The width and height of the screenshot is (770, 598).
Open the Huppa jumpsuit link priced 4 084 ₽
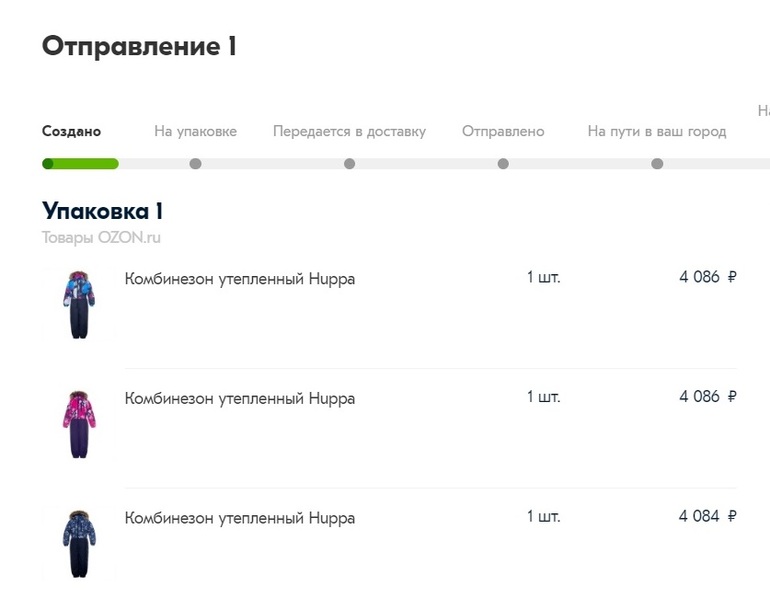click(240, 518)
